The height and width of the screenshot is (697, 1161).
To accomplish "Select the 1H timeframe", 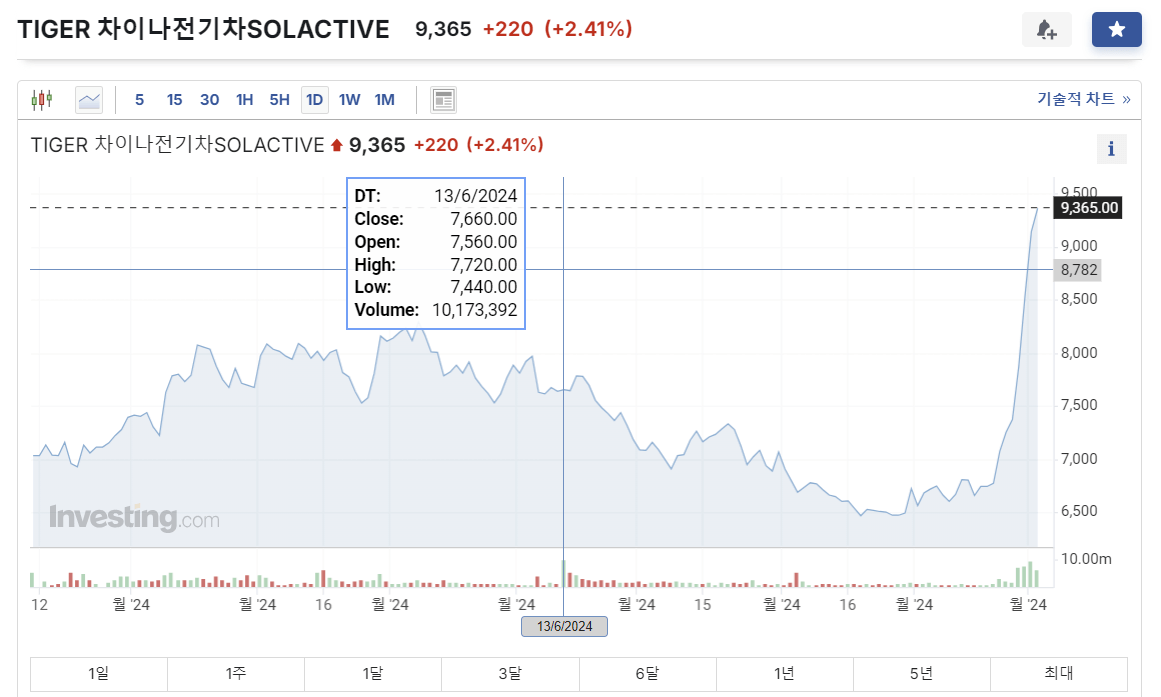I will point(244,99).
